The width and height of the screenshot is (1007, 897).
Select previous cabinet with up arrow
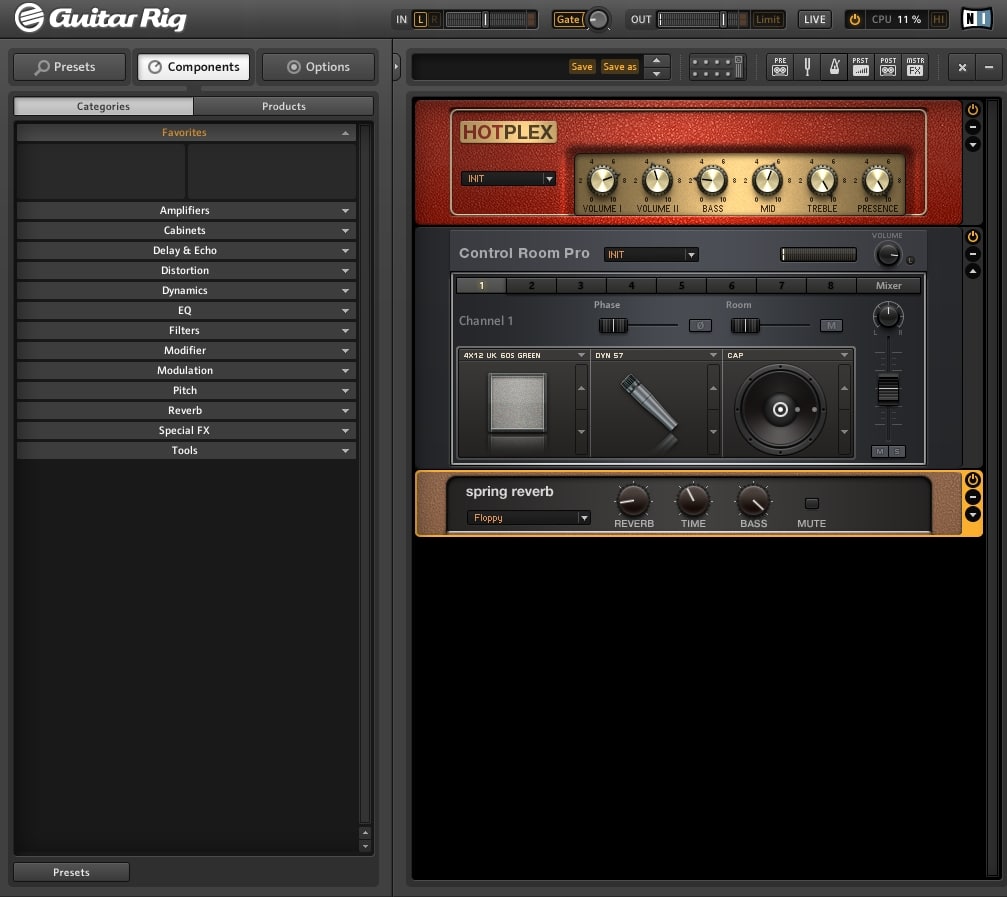click(581, 388)
